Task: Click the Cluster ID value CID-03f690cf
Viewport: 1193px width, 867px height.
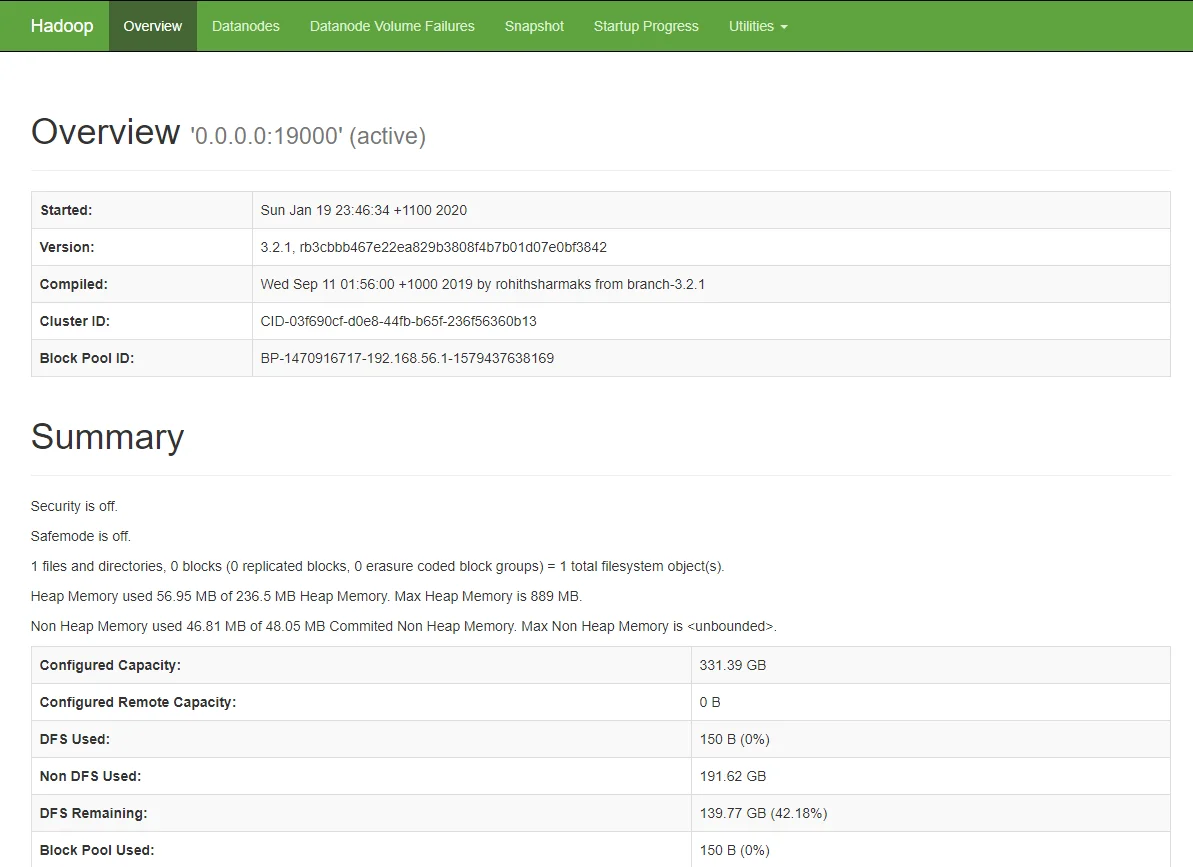Action: coord(398,321)
